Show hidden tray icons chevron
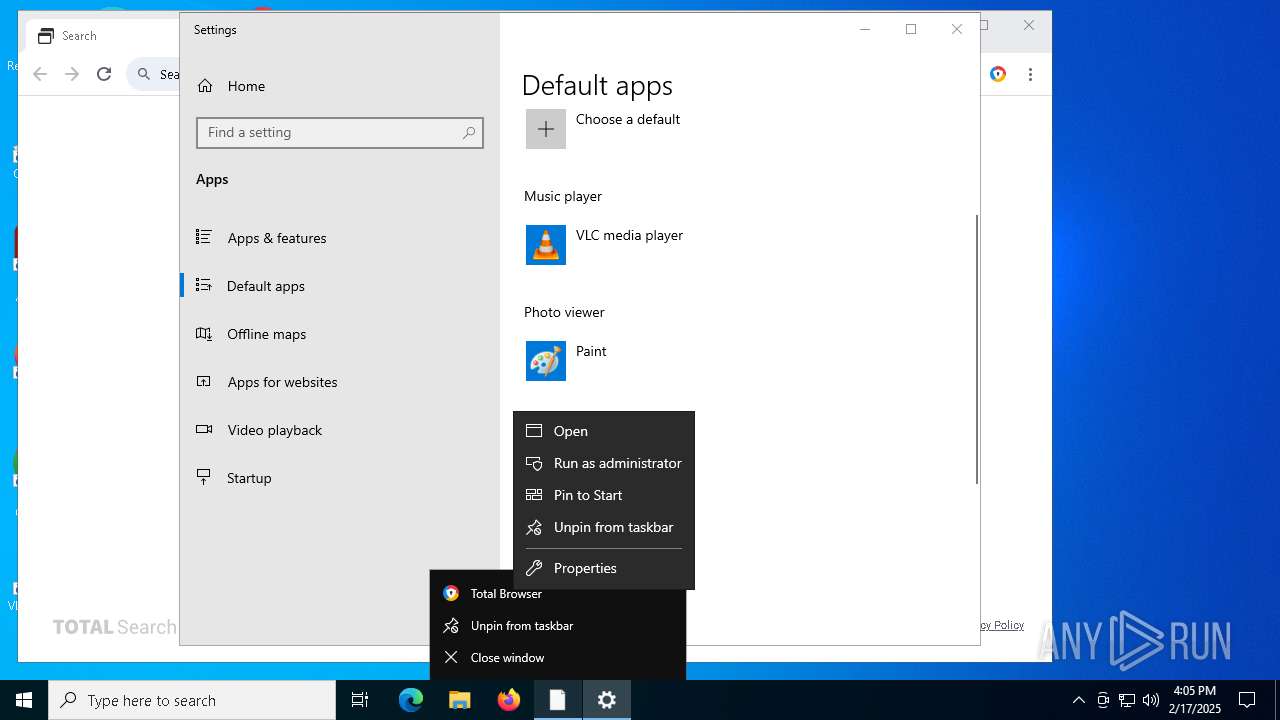 (x=1078, y=700)
